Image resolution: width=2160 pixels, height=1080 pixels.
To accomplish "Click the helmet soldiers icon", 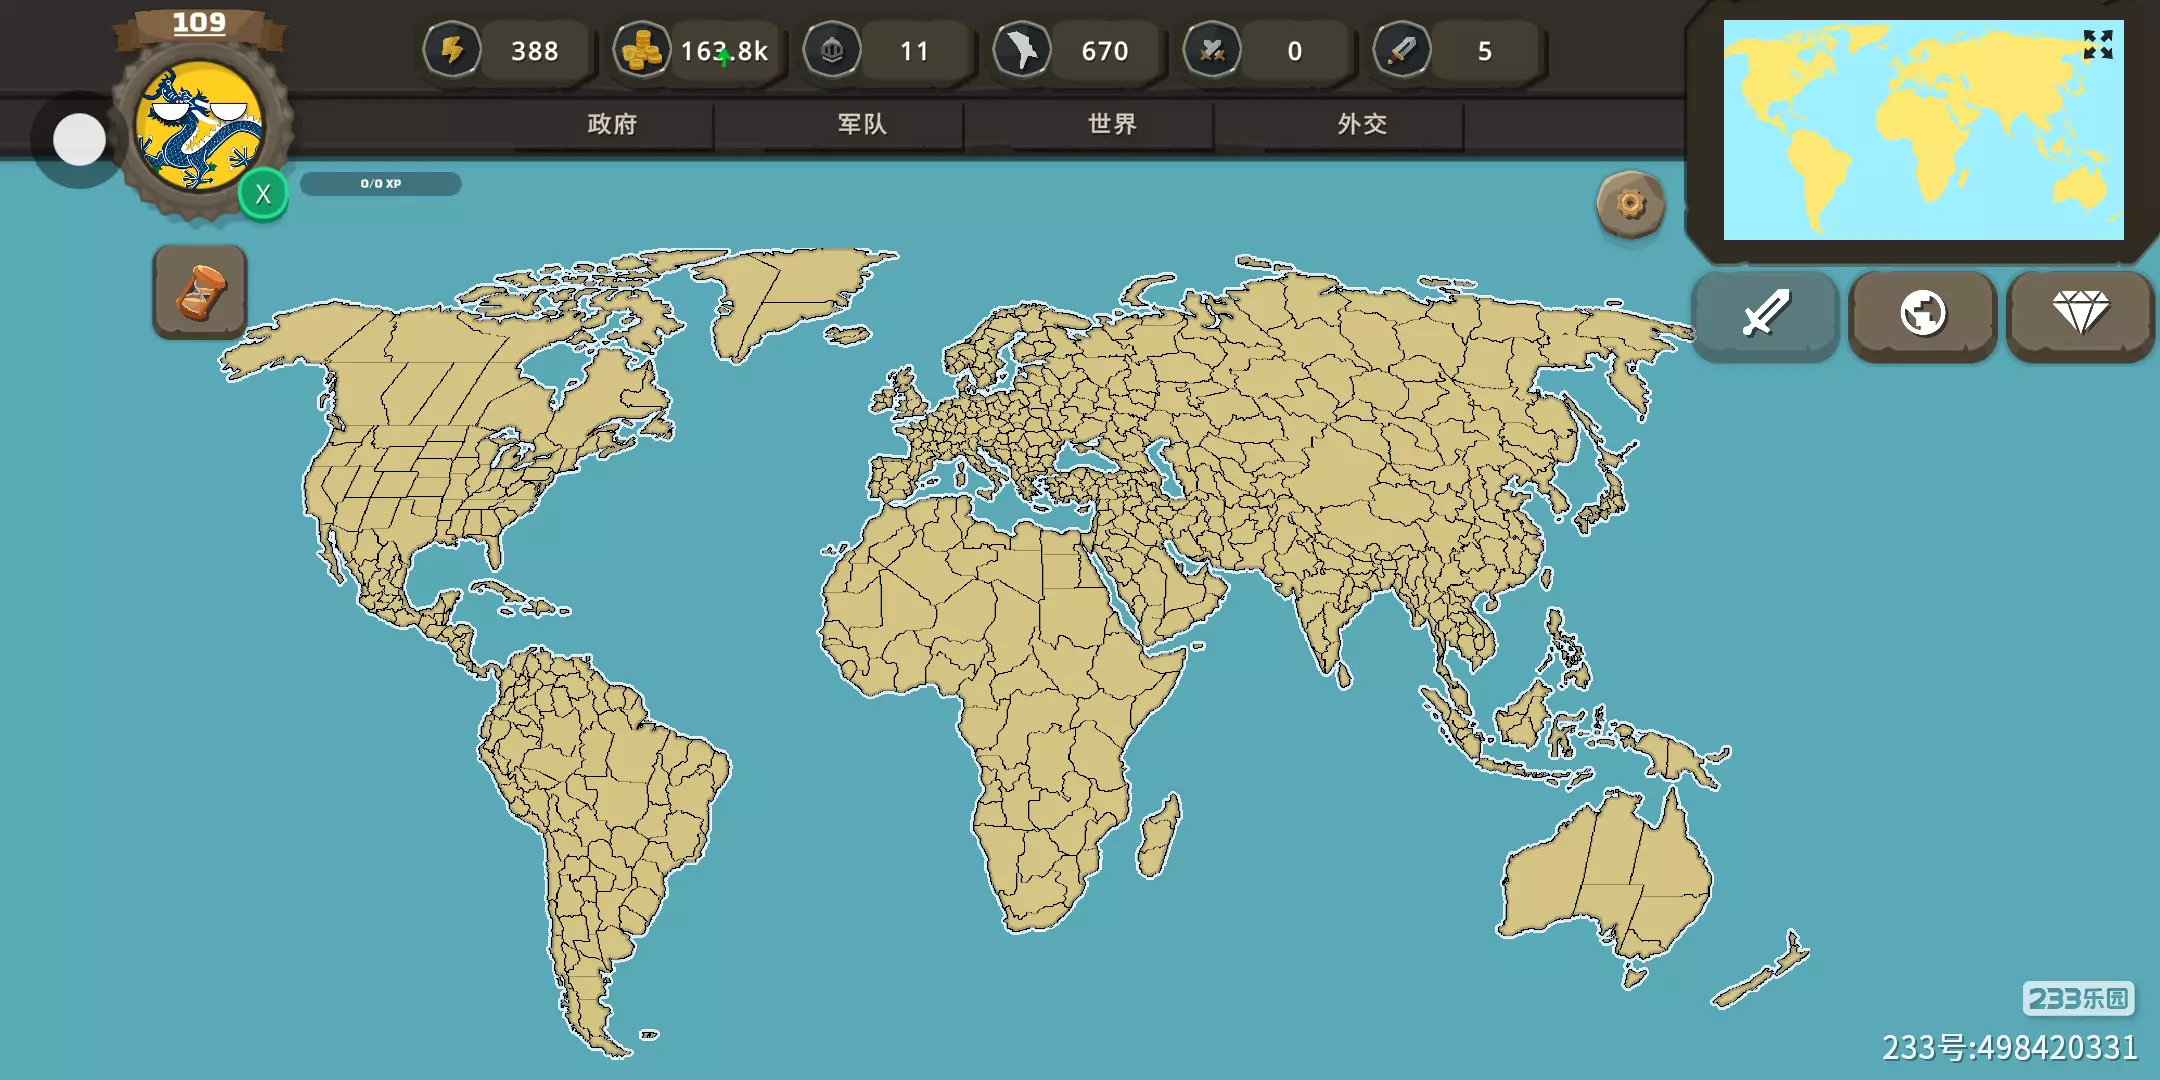I will [x=832, y=50].
